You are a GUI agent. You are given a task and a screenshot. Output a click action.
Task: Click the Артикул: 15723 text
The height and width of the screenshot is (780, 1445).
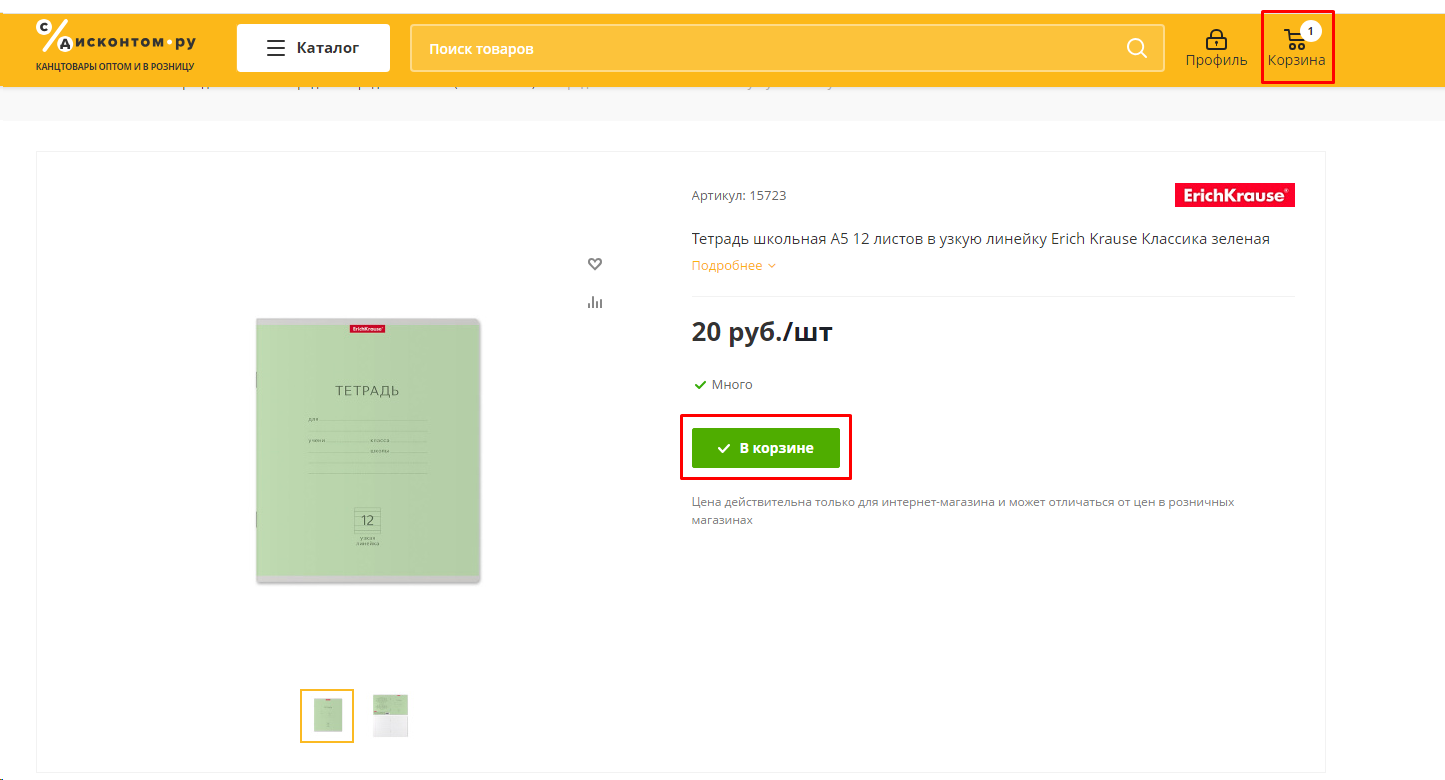tap(739, 196)
